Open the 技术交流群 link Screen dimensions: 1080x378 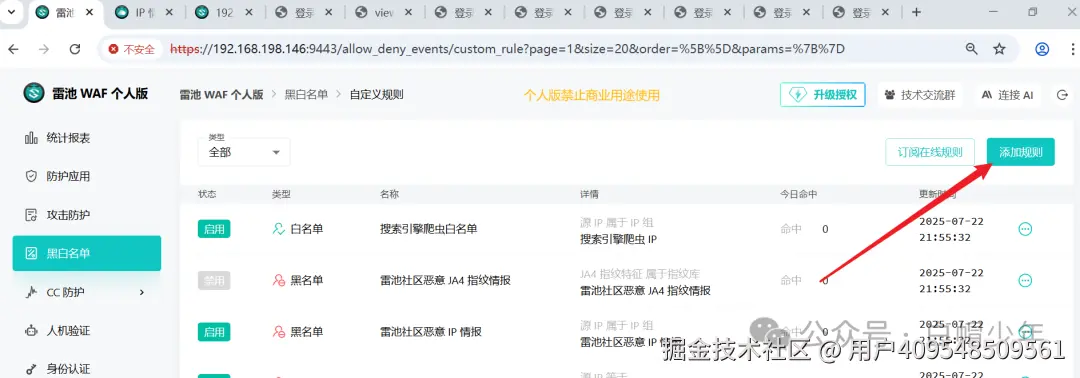click(920, 95)
